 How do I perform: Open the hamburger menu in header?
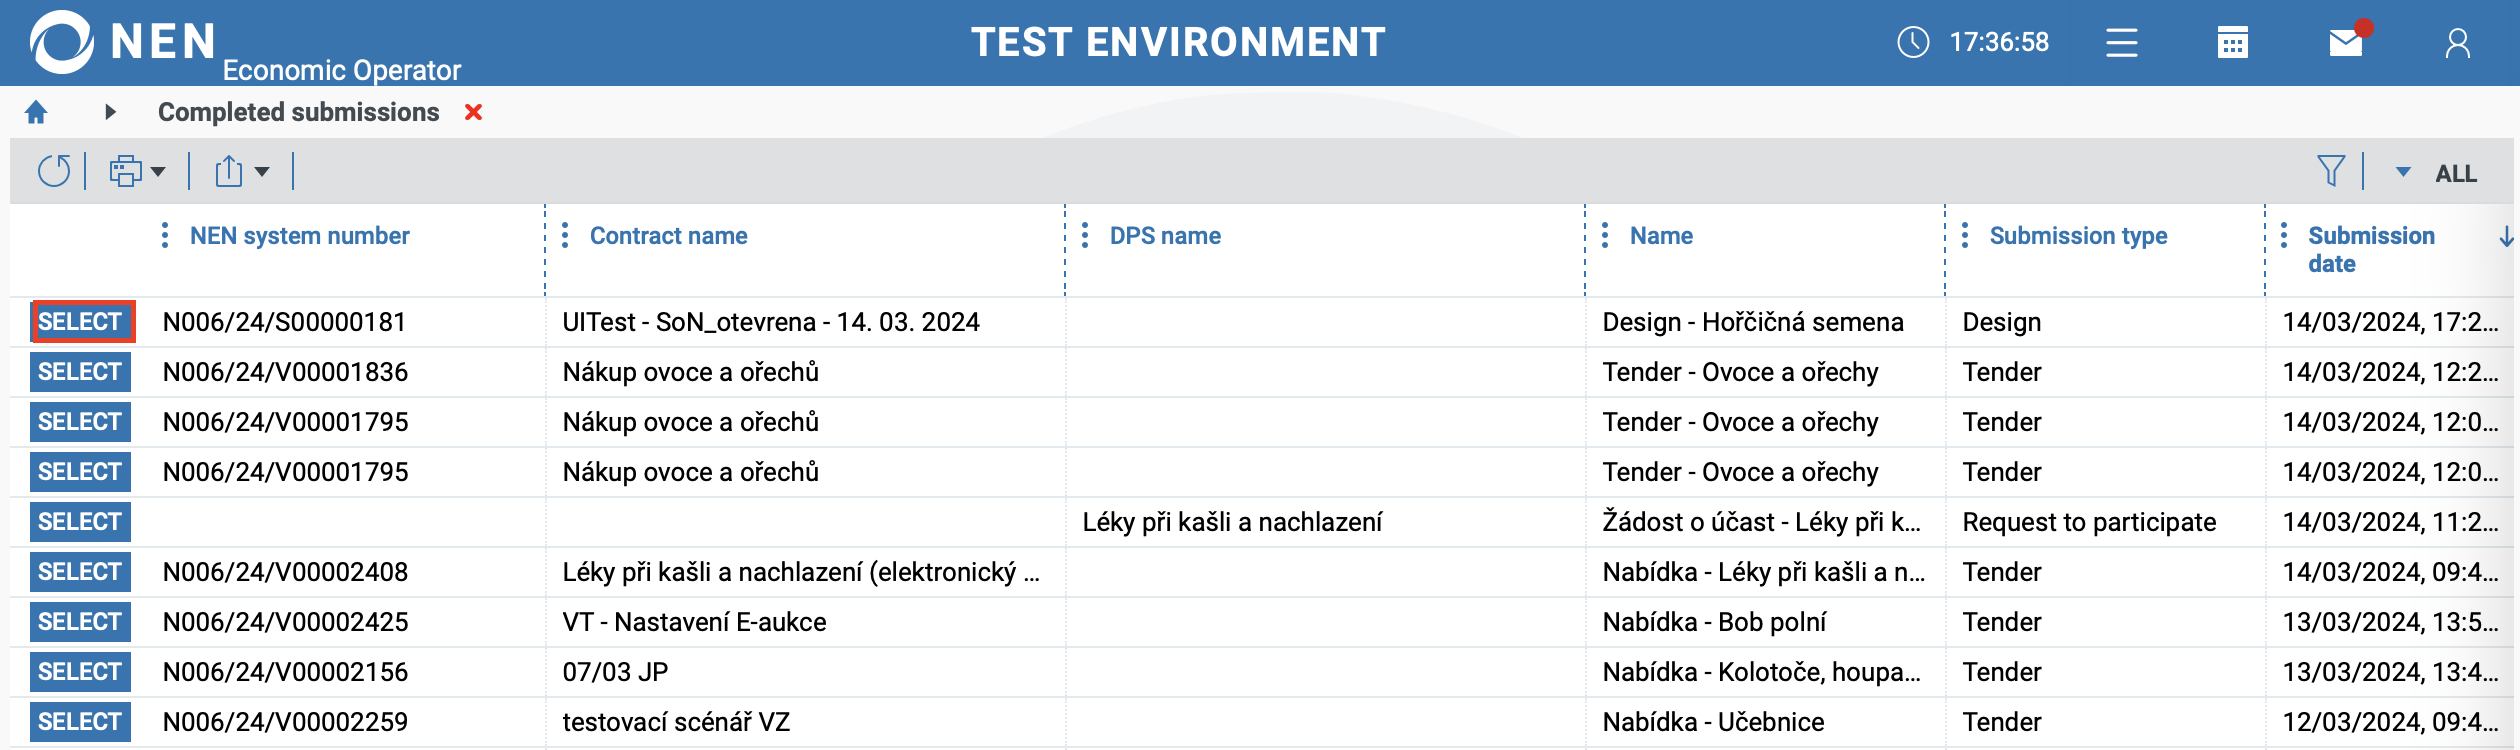(2121, 43)
